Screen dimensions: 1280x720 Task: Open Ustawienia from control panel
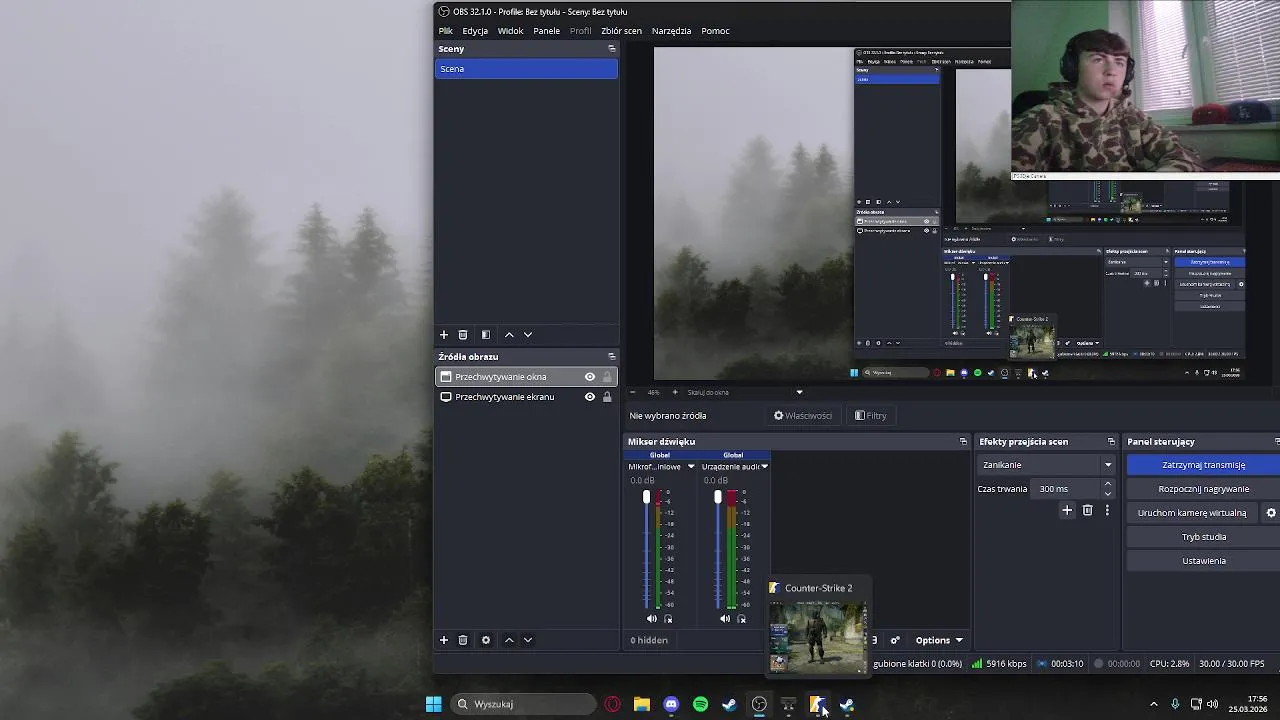point(1203,561)
